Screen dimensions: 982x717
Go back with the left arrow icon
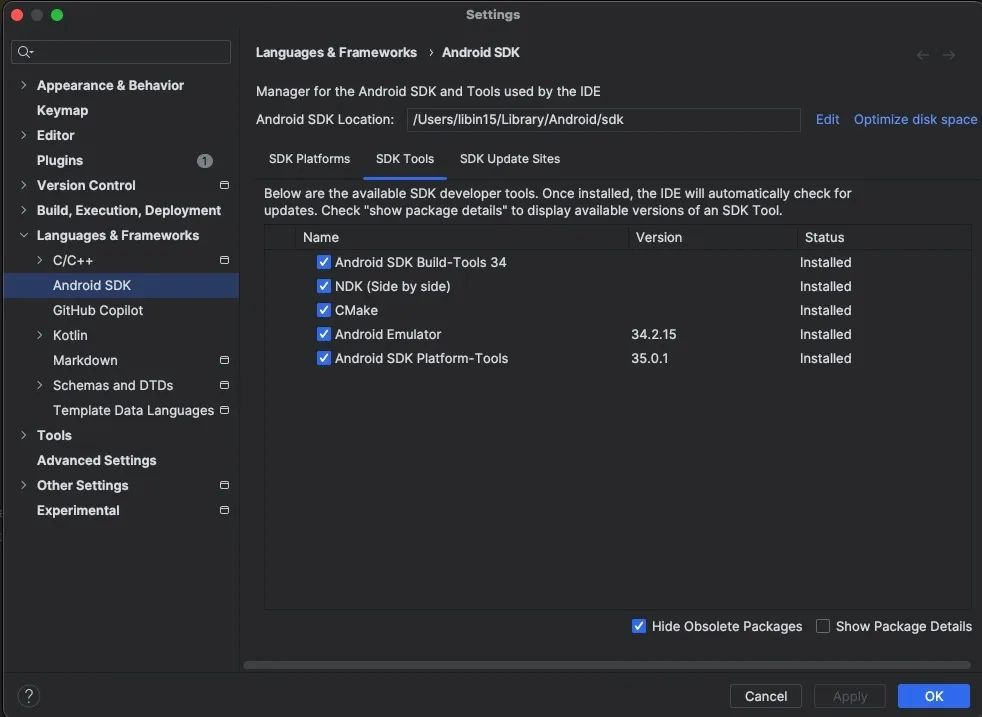pos(923,55)
